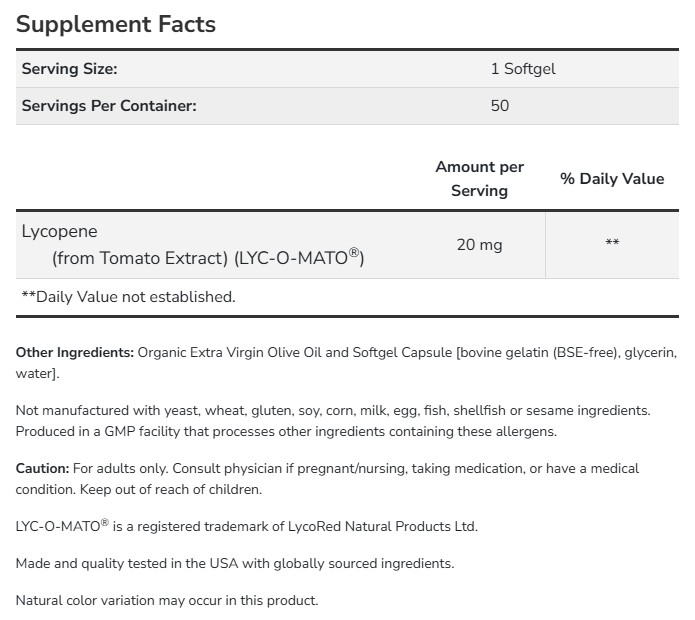Click the Made and quality tested in USA line
Screen dimensions: 695x620
(x=235, y=563)
